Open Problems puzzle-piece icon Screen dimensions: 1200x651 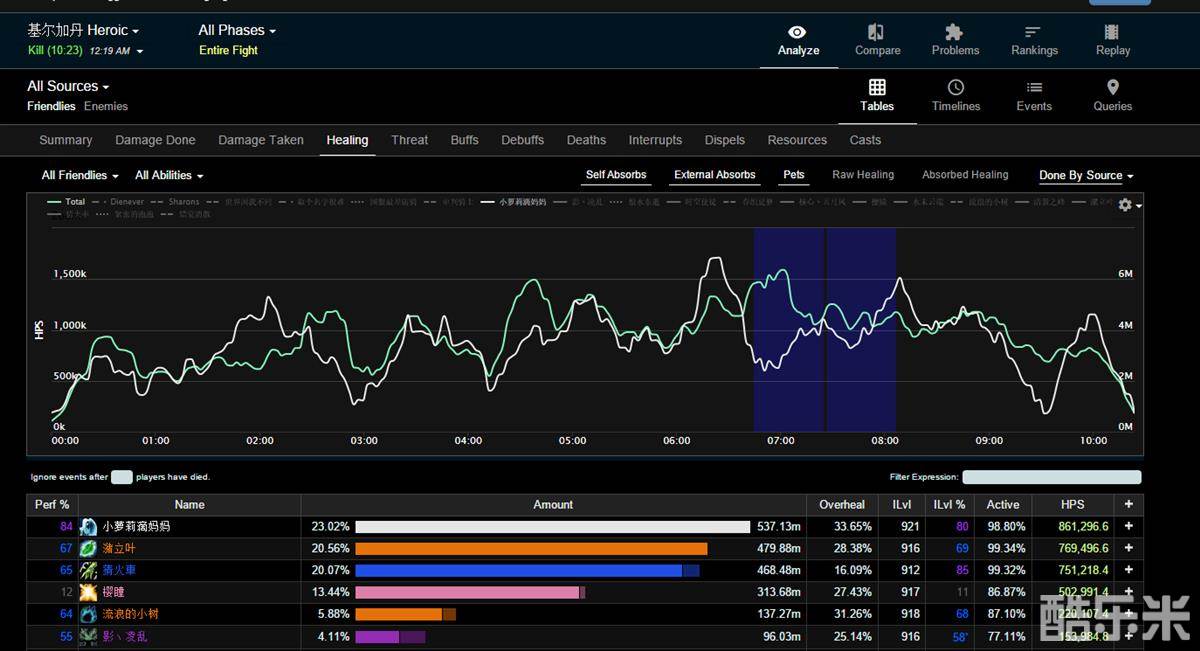pyautogui.click(x=954, y=33)
